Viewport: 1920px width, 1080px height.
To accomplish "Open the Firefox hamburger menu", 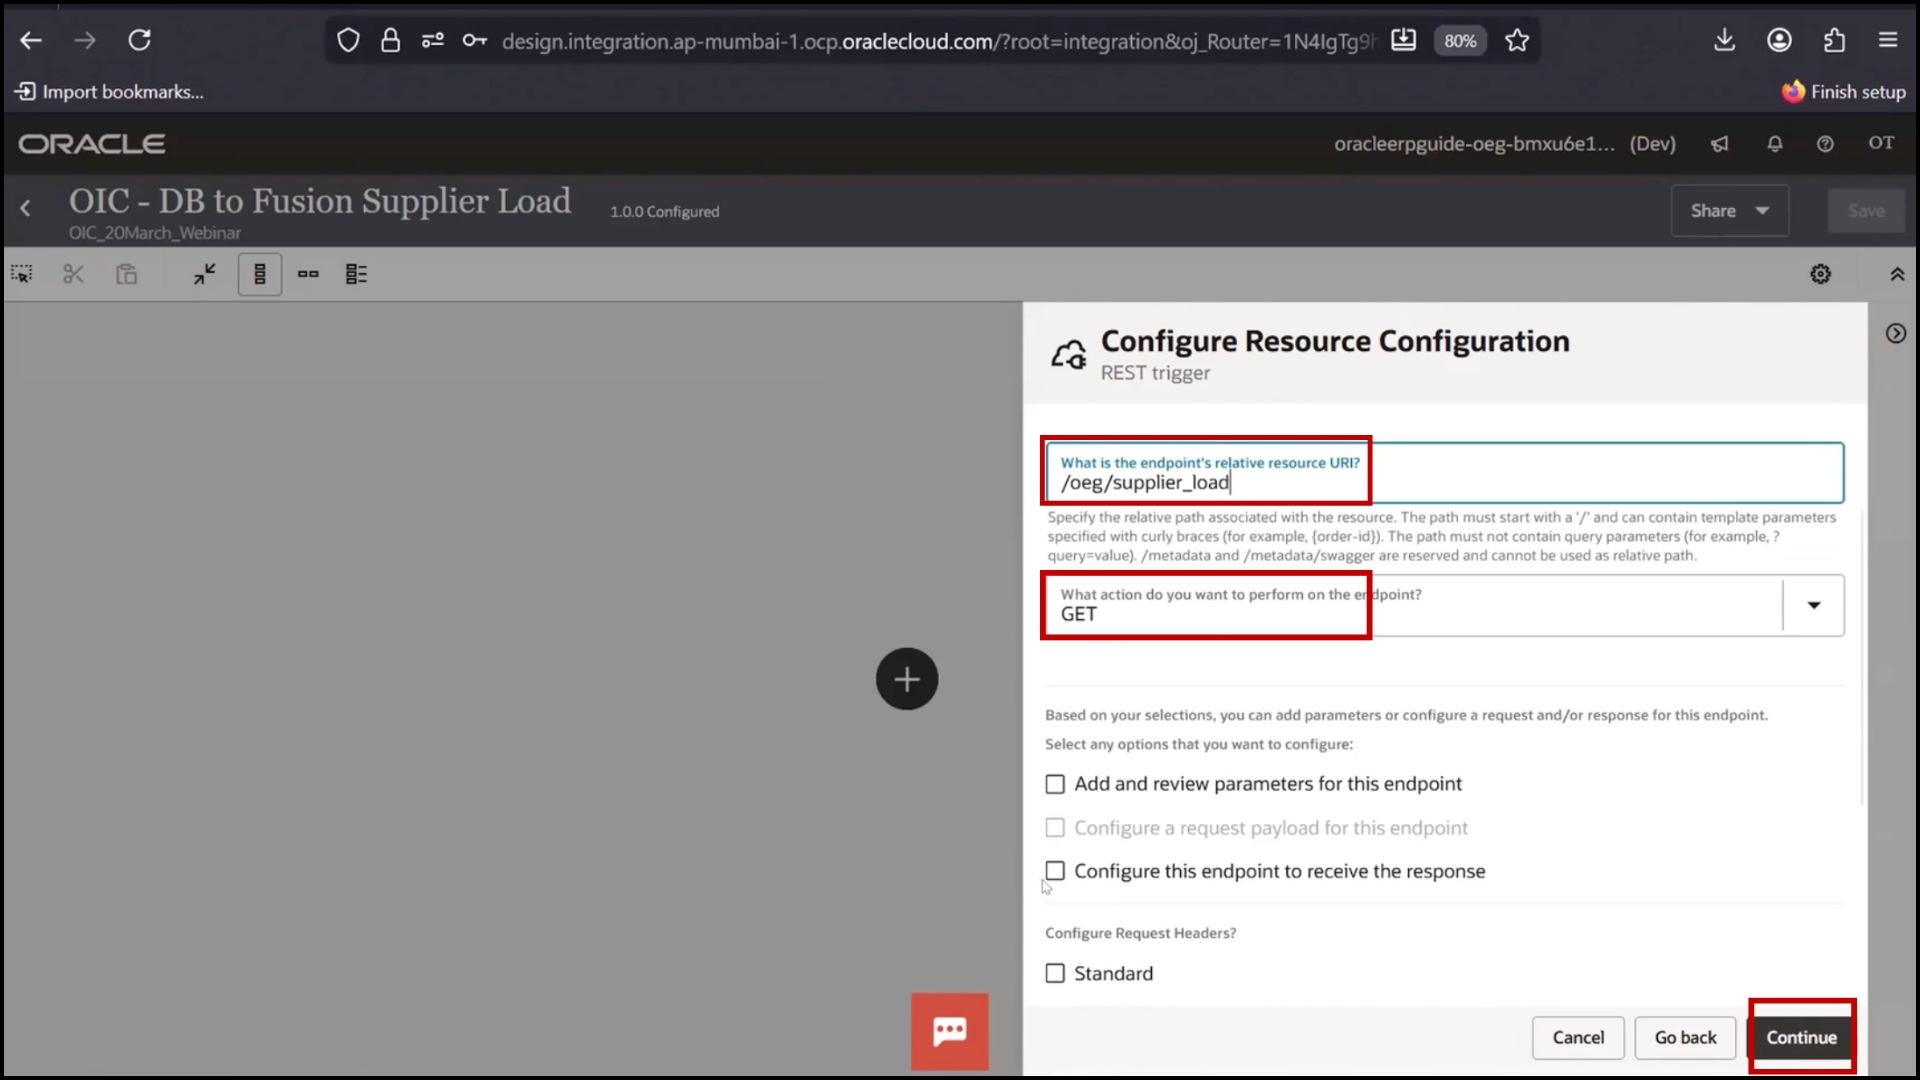I will tap(1887, 40).
